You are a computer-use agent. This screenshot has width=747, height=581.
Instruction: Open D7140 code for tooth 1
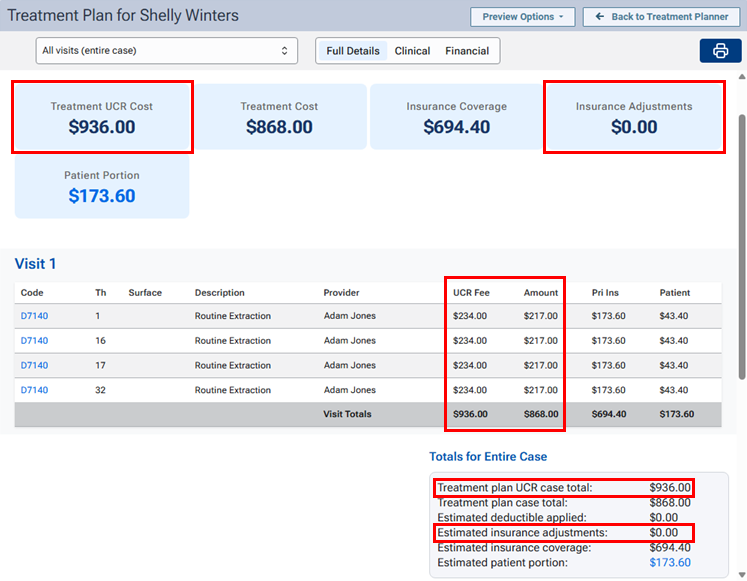tap(32, 316)
